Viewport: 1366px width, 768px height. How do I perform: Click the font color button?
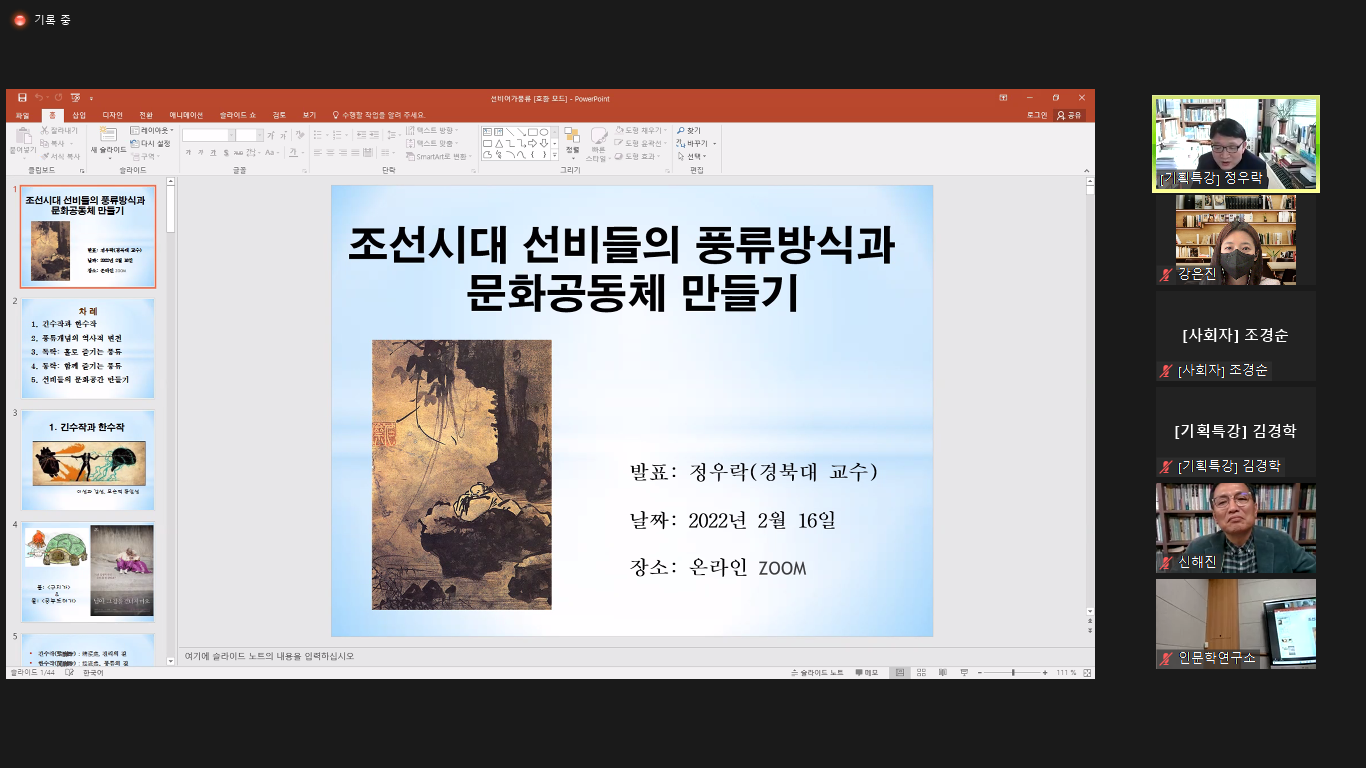coord(293,152)
